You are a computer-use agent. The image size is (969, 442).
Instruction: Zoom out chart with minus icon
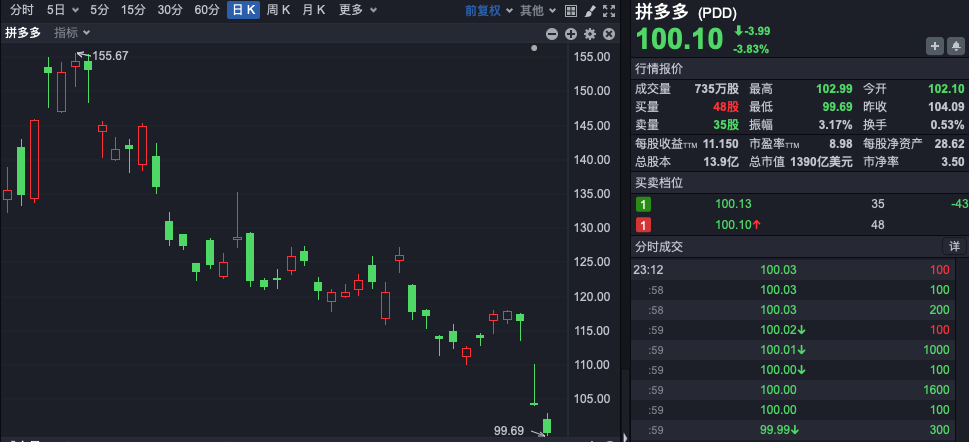click(551, 34)
